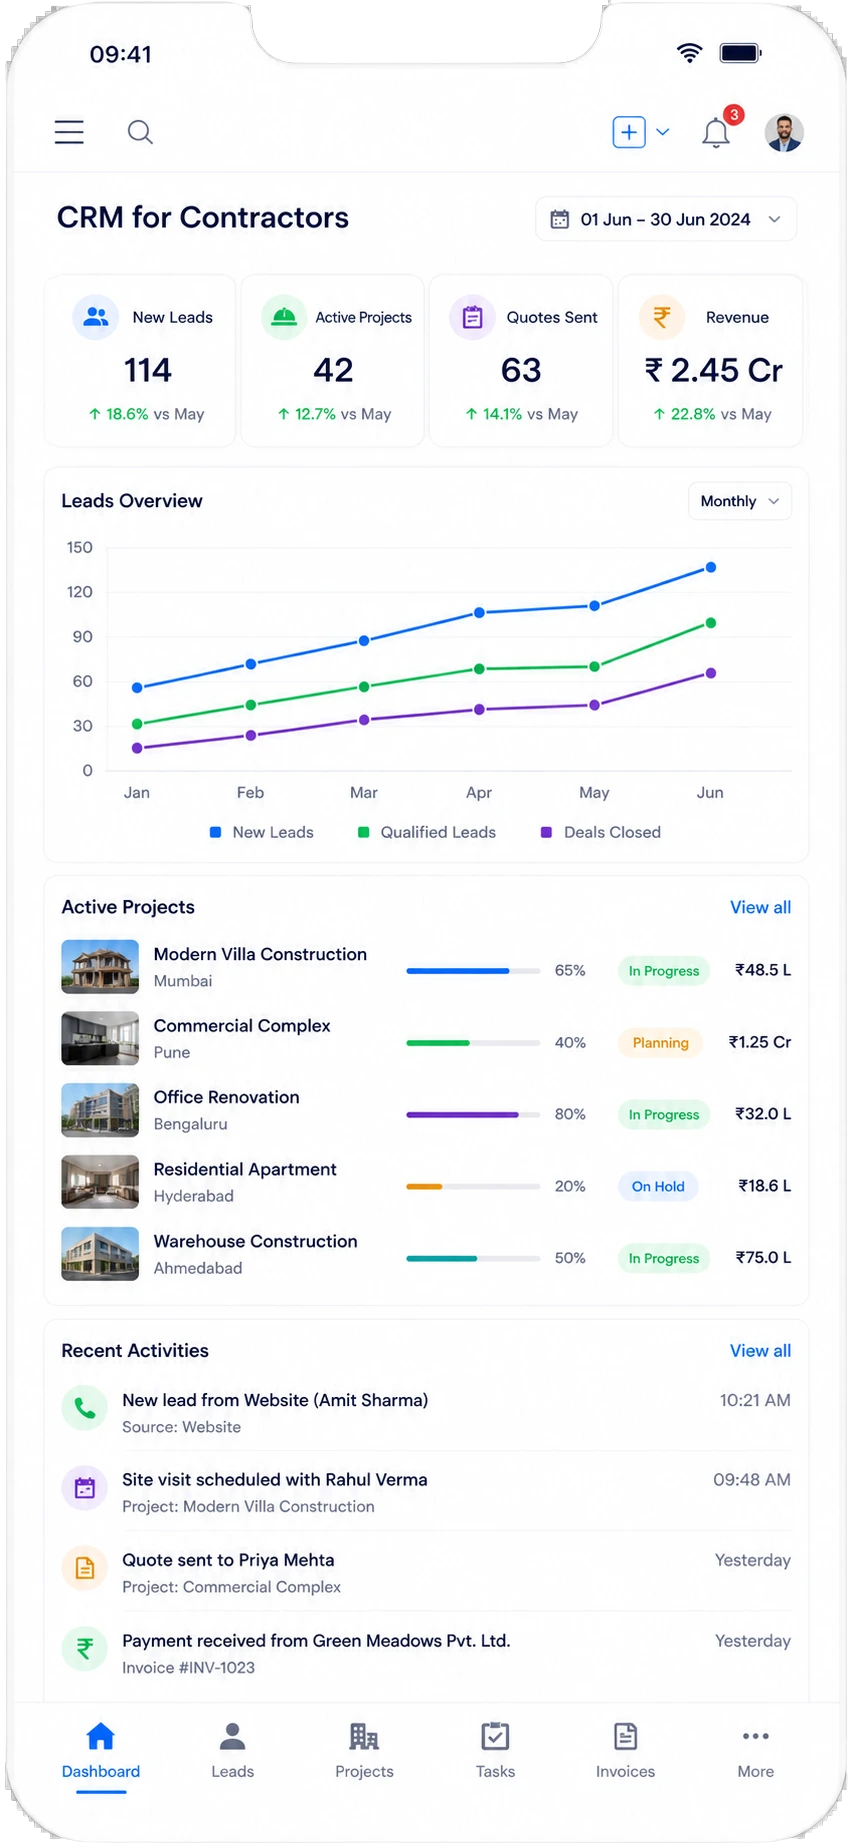Screen dimensions: 853x1844
Task: Click In Progress badge for Office Renovation
Action: 664,1115
